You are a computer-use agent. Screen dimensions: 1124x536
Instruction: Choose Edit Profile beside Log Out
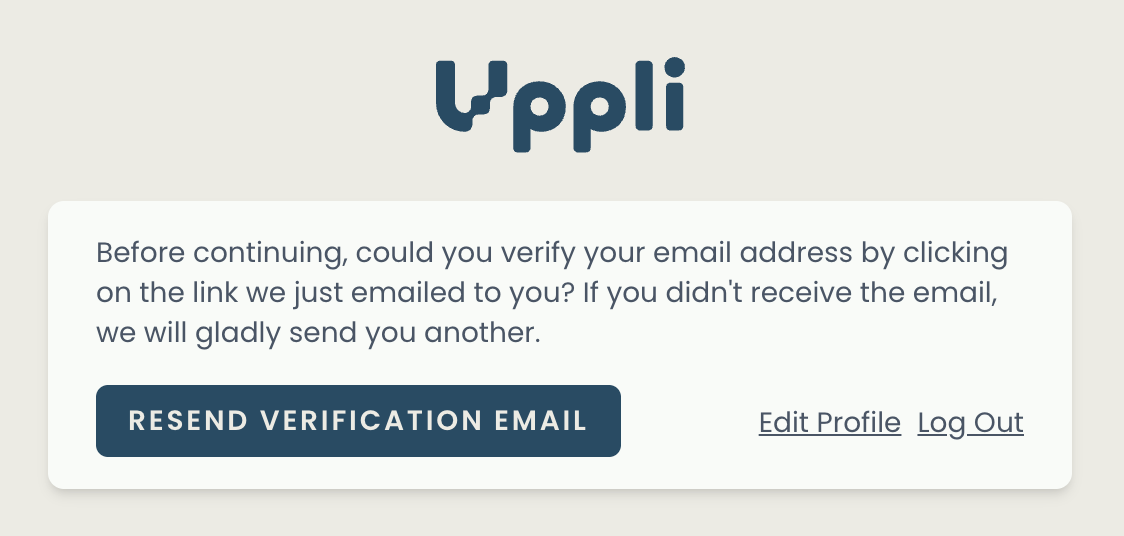(829, 423)
